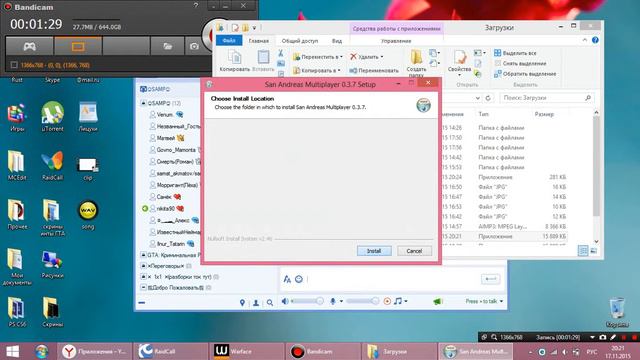The height and width of the screenshot is (360, 640).
Task: Select user Venum in RaidCall channel
Action: pyautogui.click(x=166, y=115)
